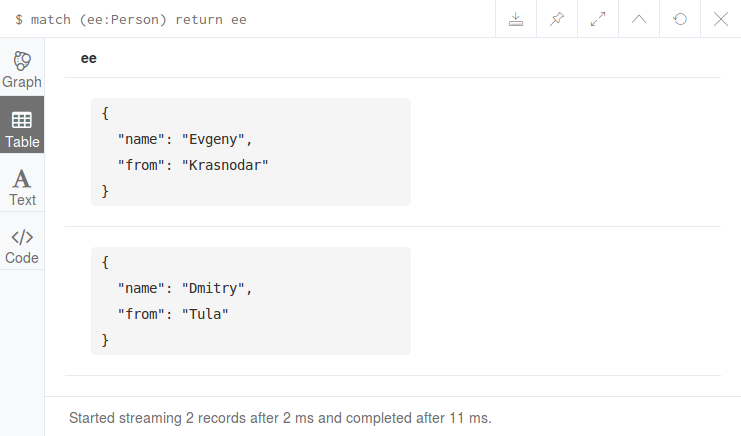Viewport: 741px width, 436px height.
Task: Click the "Tula" value text
Action: 205,314
